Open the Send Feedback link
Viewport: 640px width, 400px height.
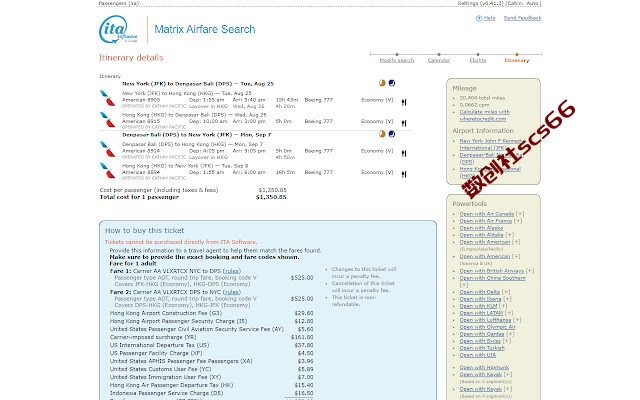pos(522,18)
